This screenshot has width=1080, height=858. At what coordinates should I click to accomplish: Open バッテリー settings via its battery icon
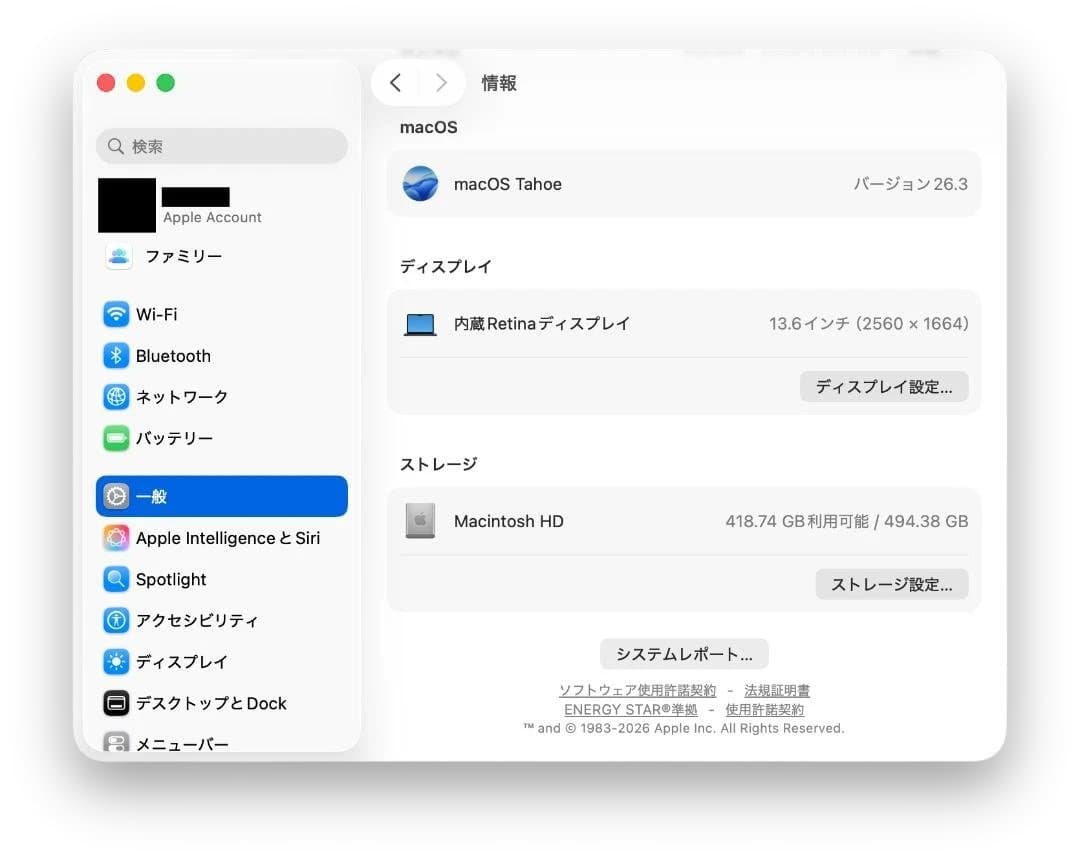(x=117, y=438)
